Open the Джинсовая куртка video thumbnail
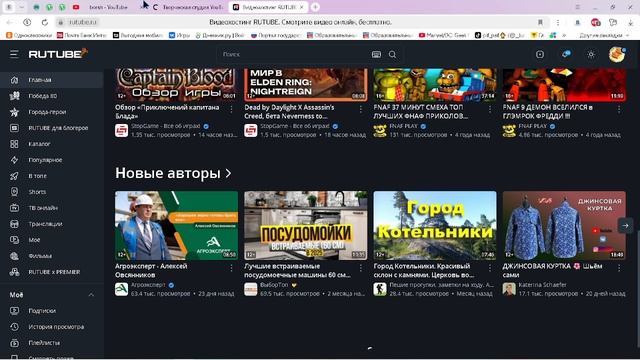The height and width of the screenshot is (360, 640). click(564, 225)
